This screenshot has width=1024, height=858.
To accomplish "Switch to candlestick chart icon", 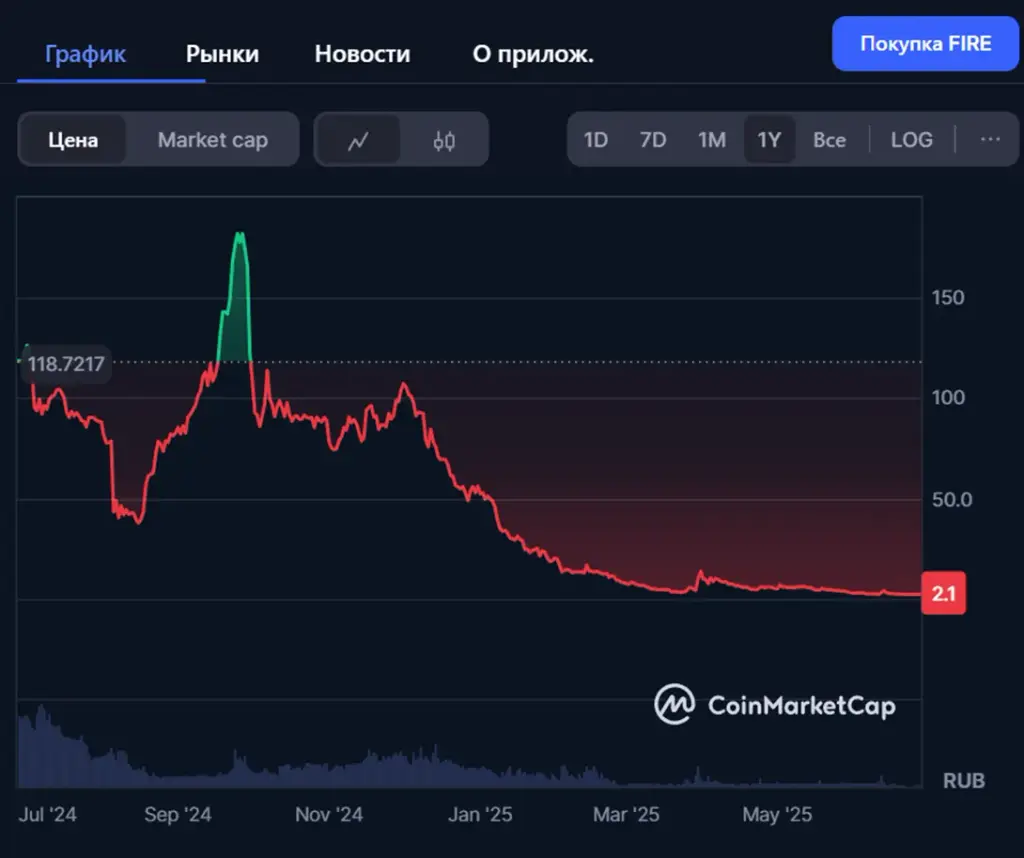I will click(444, 140).
